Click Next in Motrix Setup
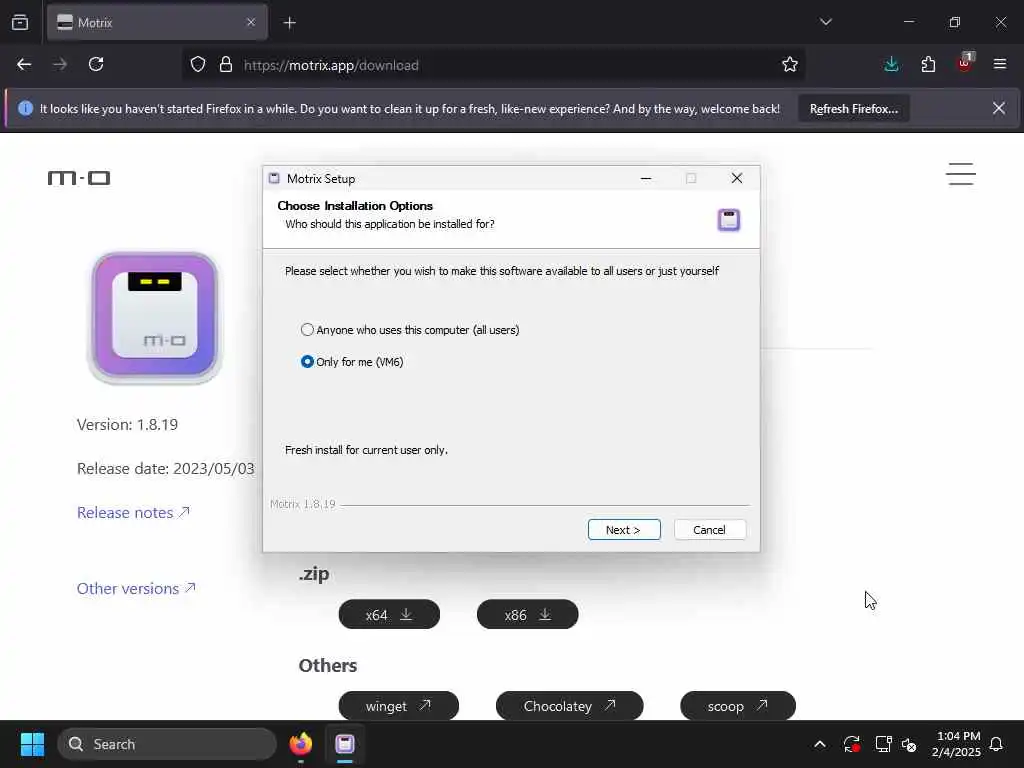 (x=624, y=530)
